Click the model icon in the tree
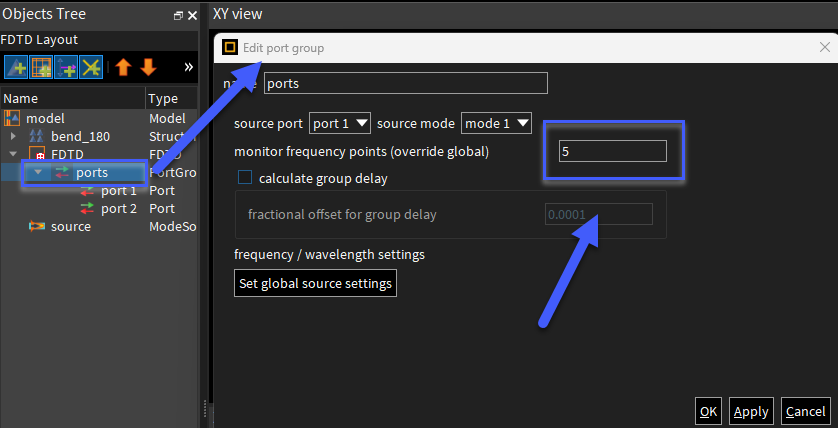The height and width of the screenshot is (428, 838). pyautogui.click(x=12, y=119)
